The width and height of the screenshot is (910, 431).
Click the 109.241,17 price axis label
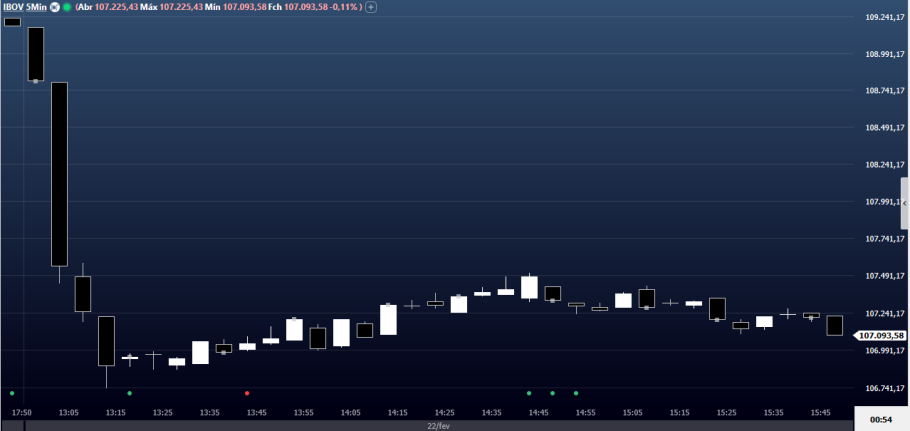point(884,18)
